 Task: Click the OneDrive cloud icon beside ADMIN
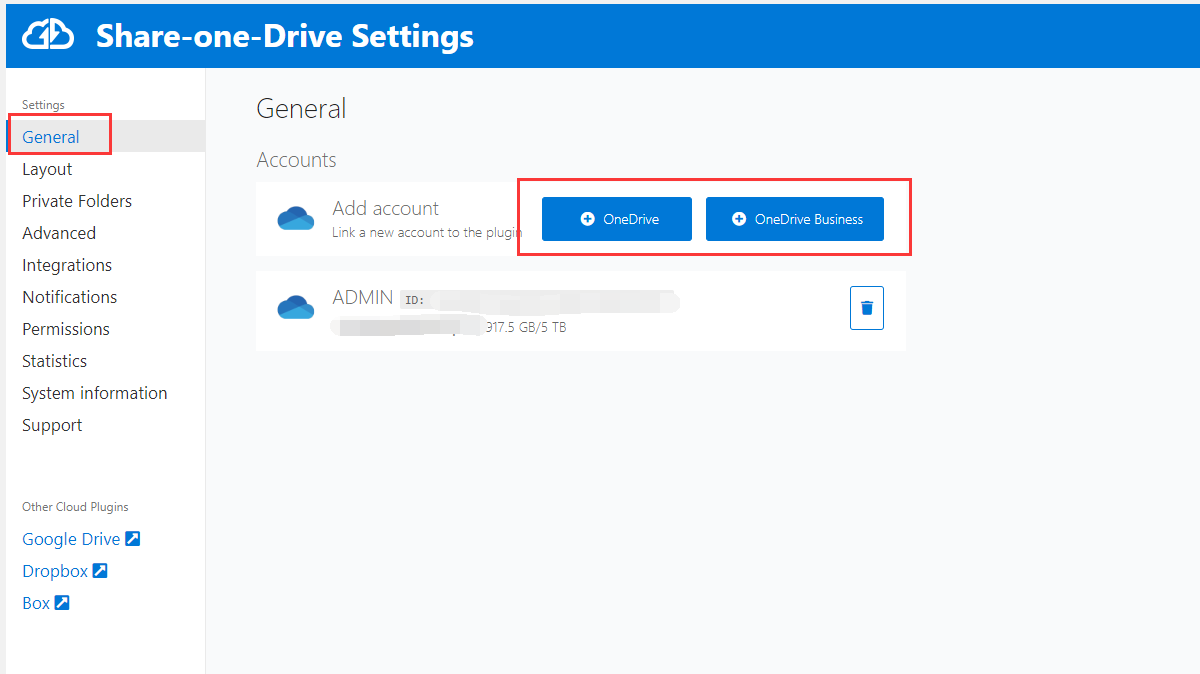point(296,308)
